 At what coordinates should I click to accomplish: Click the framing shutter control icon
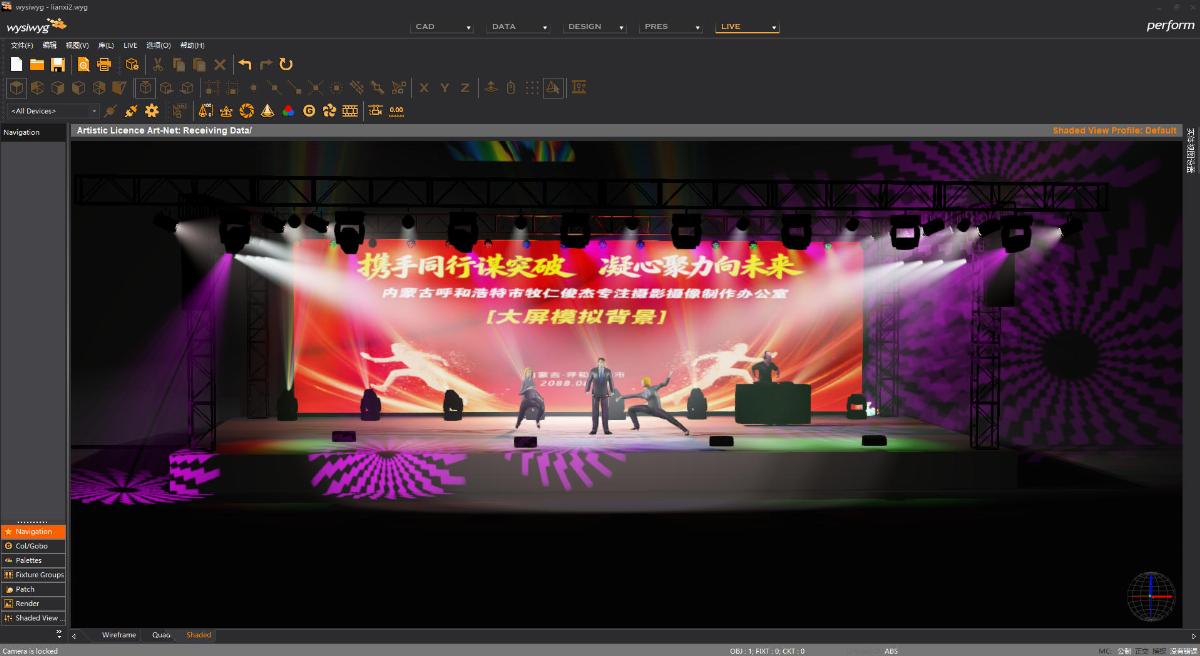click(351, 110)
